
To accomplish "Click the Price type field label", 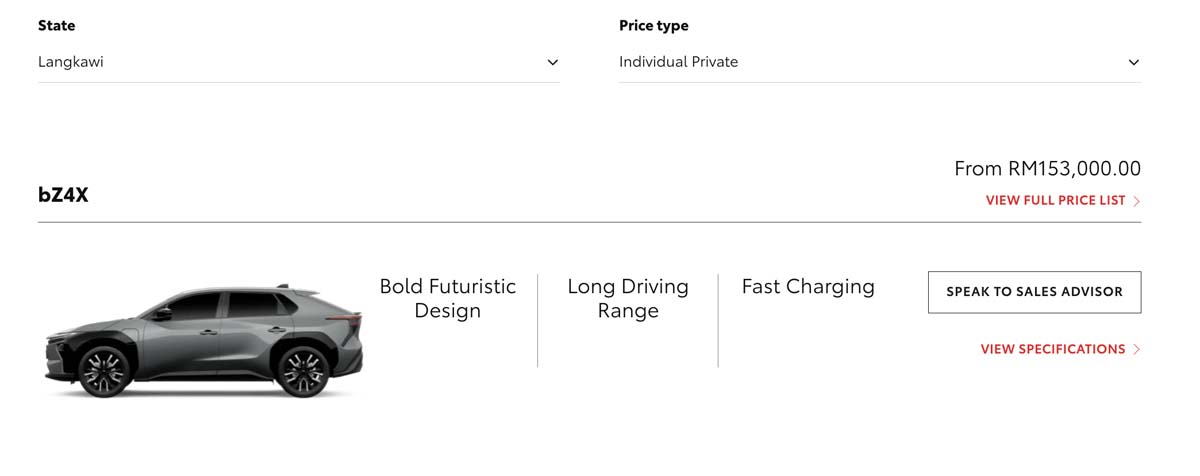I will 654,25.
